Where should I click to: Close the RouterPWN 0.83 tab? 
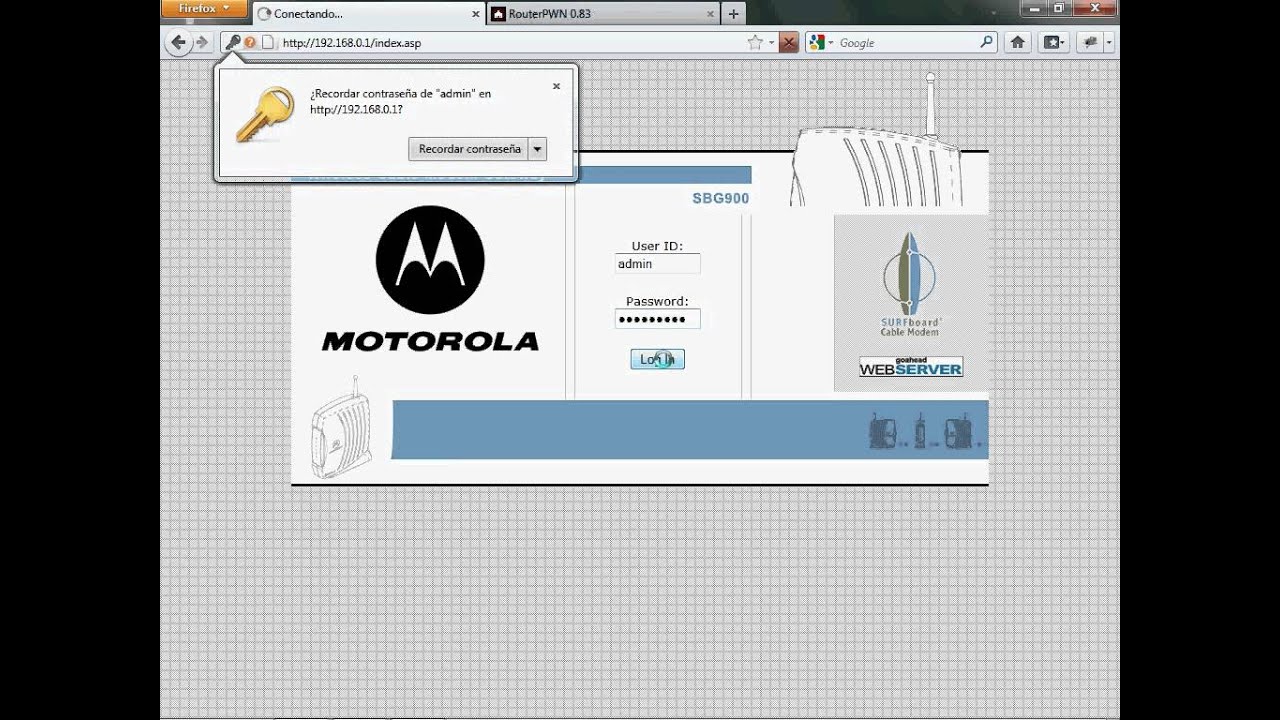(710, 14)
